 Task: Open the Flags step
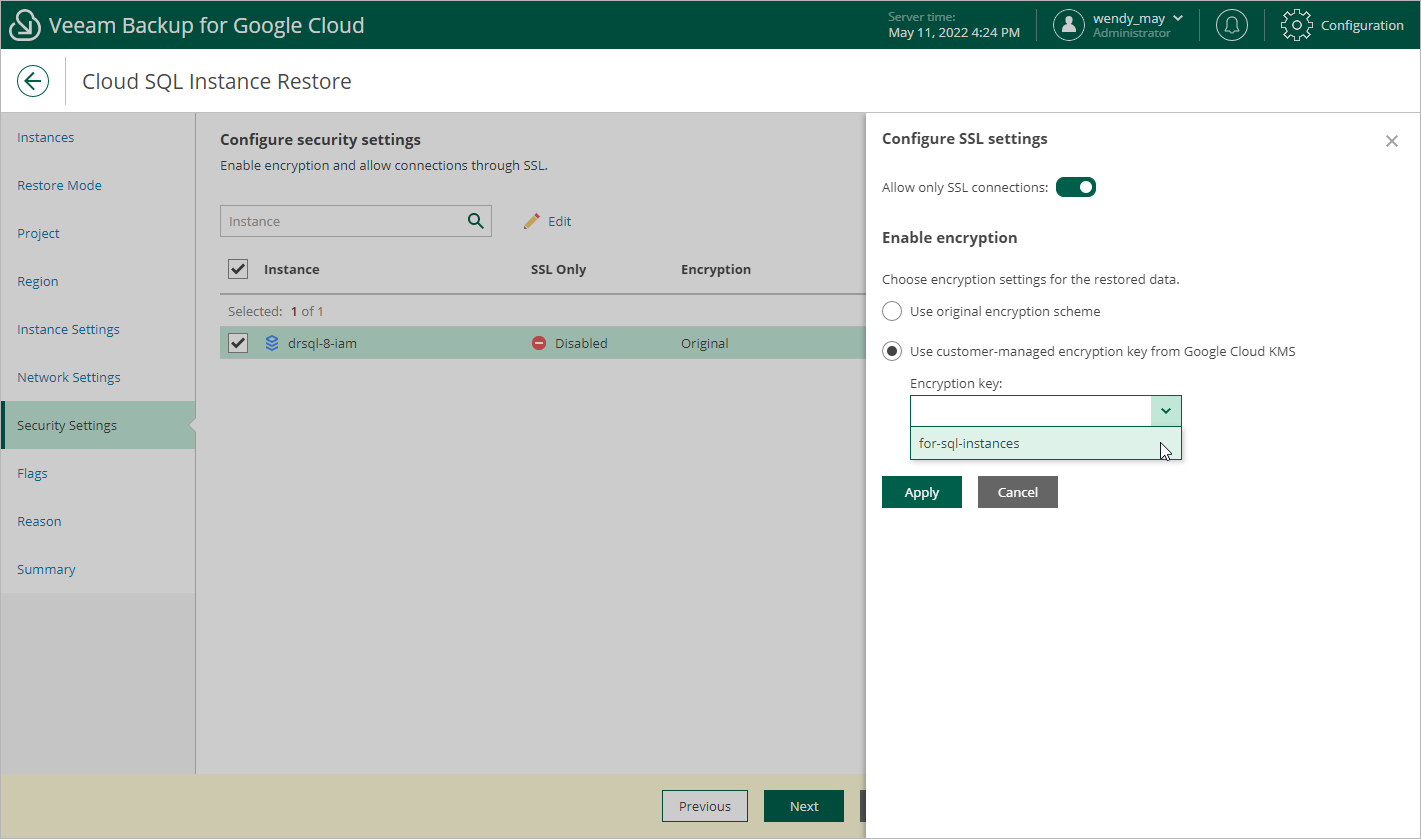pyautogui.click(x=32, y=473)
